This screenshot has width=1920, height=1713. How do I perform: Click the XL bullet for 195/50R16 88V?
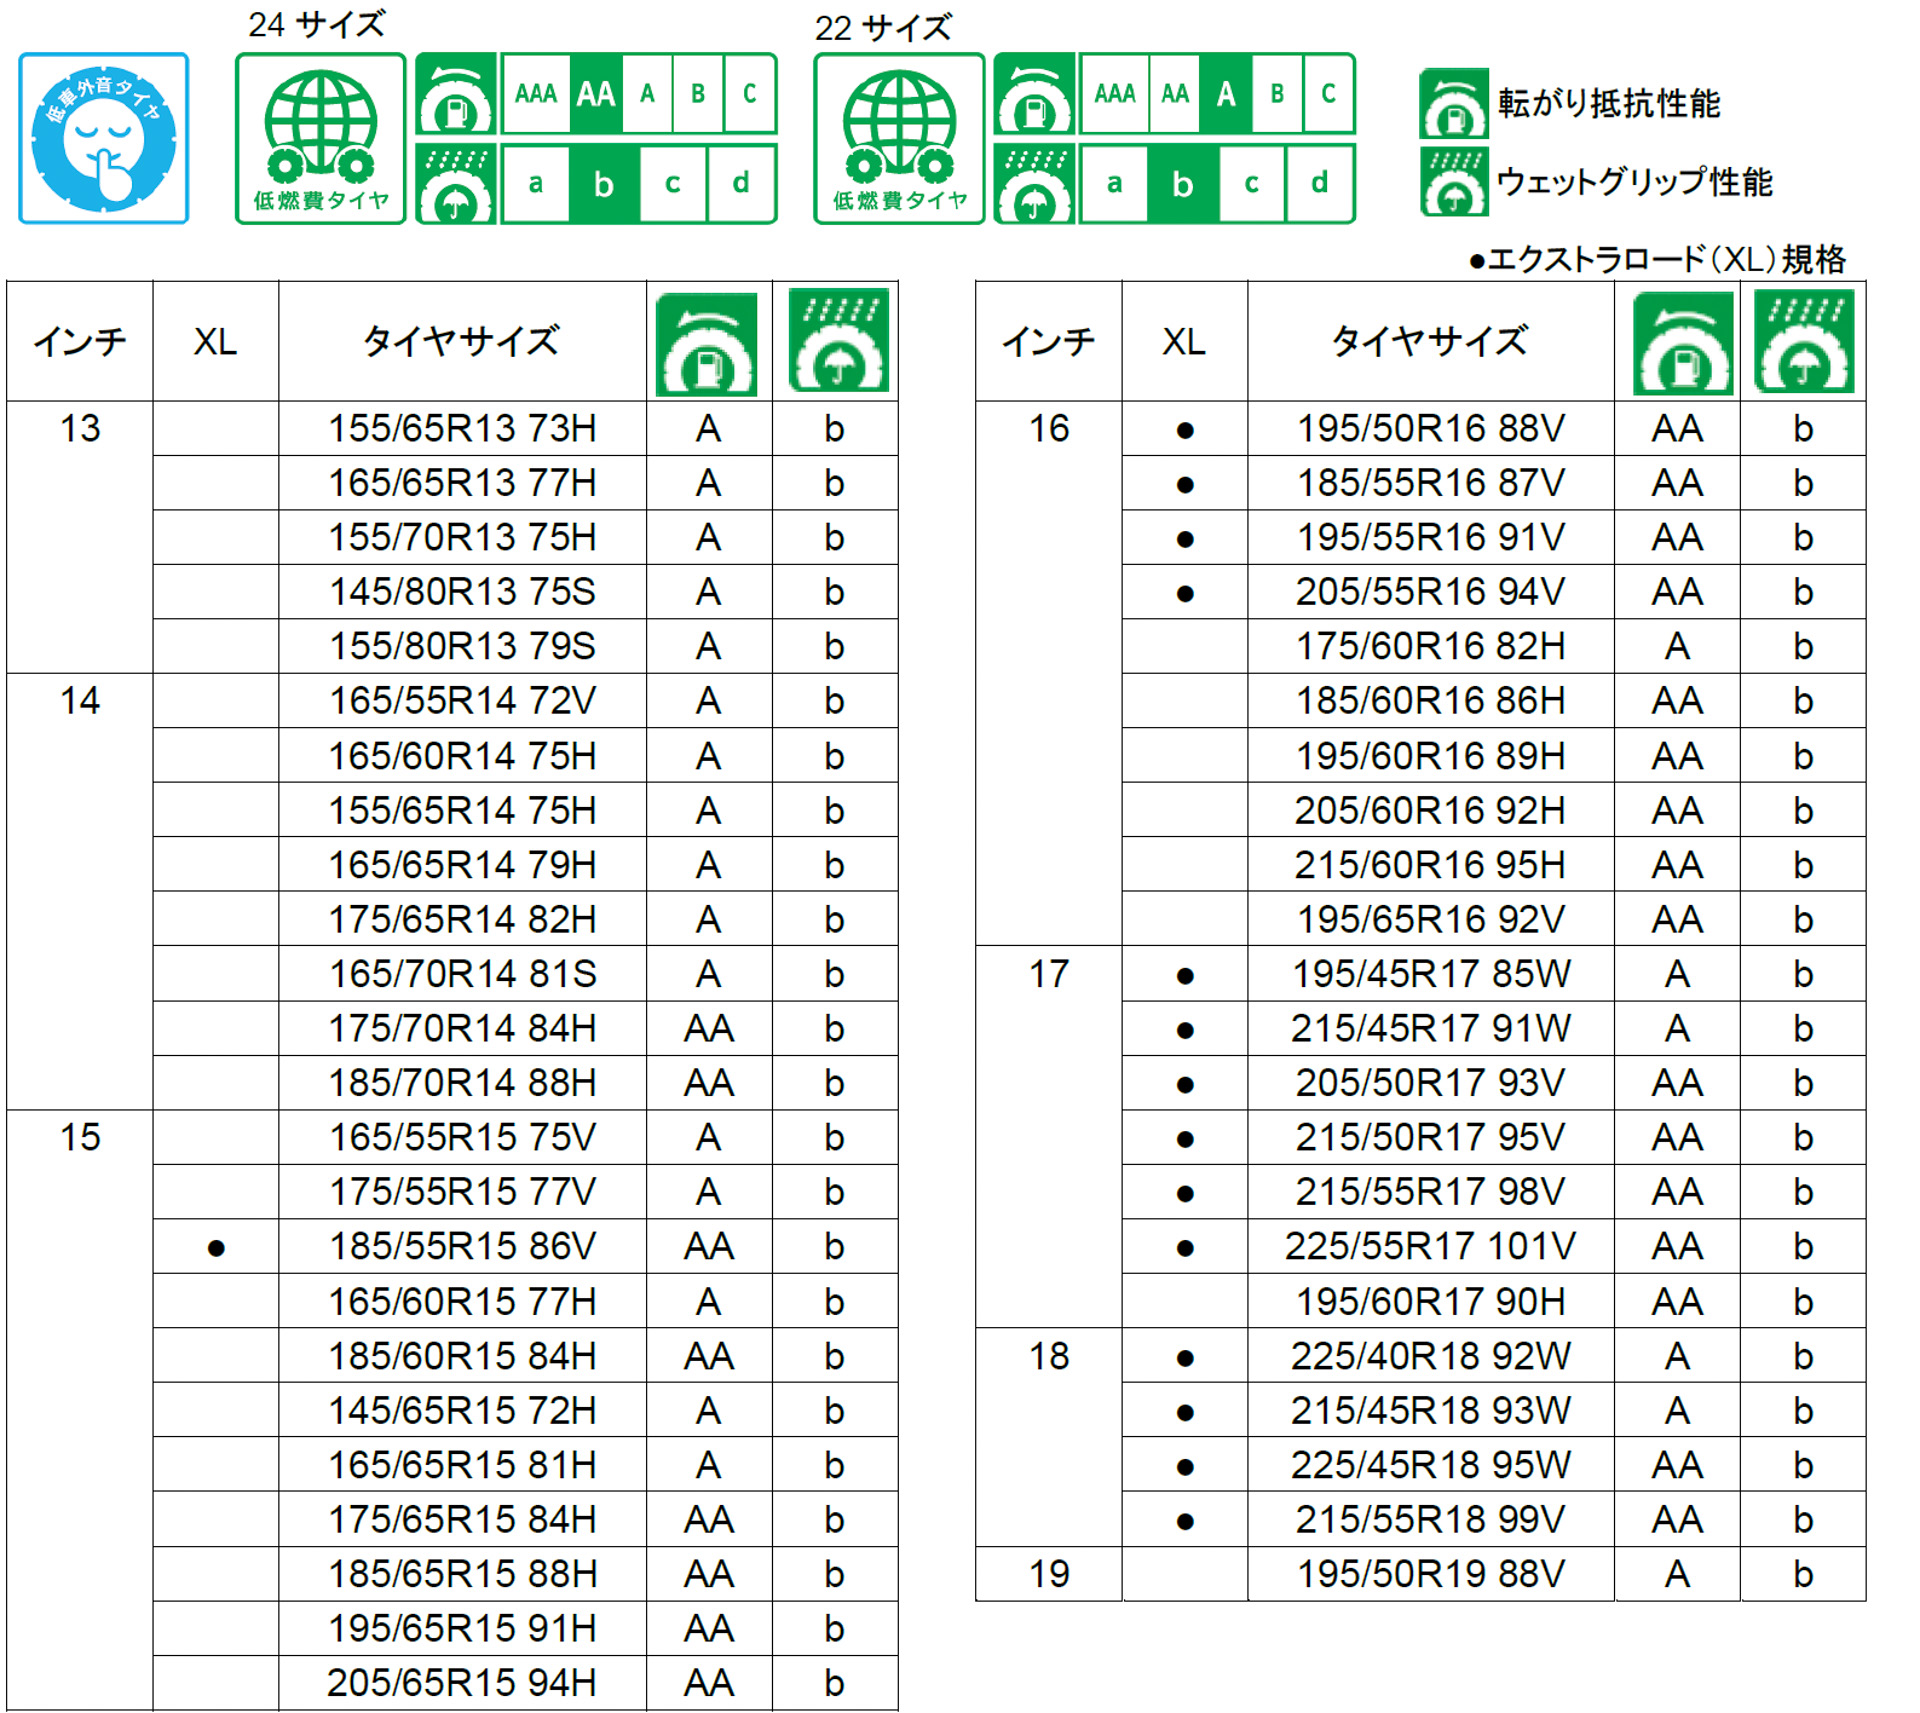[1185, 430]
